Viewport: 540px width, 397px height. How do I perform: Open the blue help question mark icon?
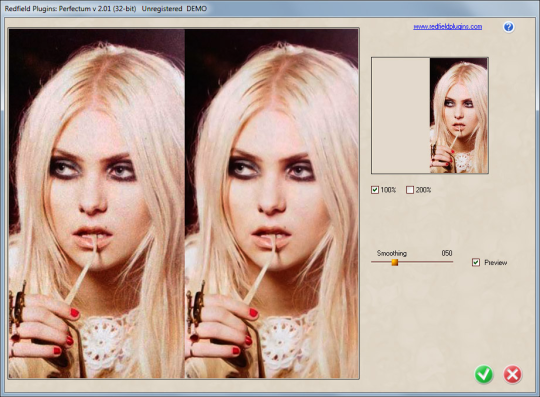pos(508,27)
